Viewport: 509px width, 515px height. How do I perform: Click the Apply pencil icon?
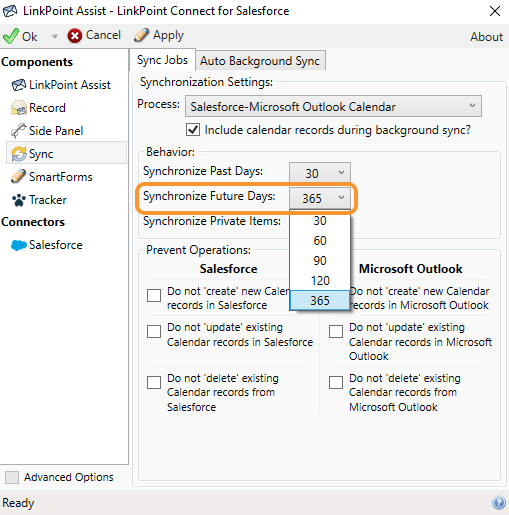(141, 35)
